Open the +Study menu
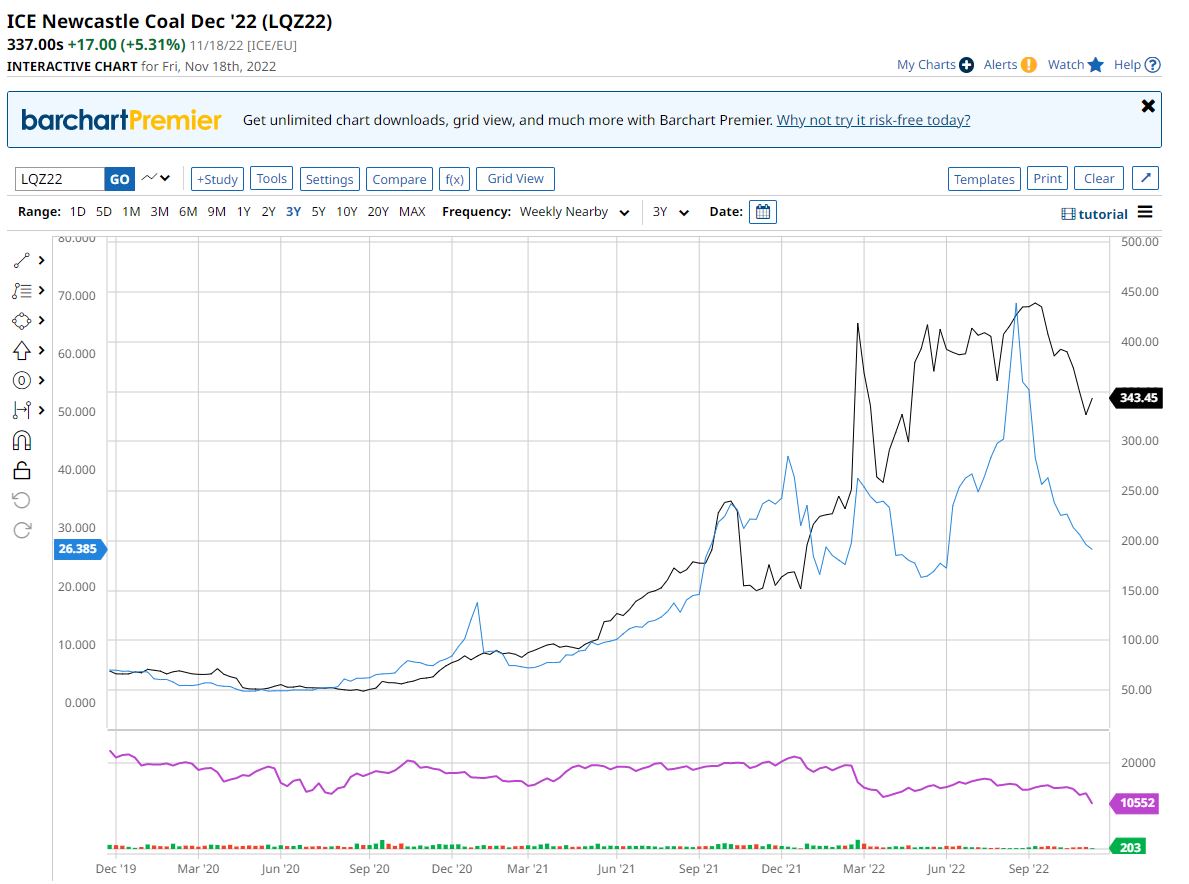The height and width of the screenshot is (884, 1189). (x=217, y=179)
